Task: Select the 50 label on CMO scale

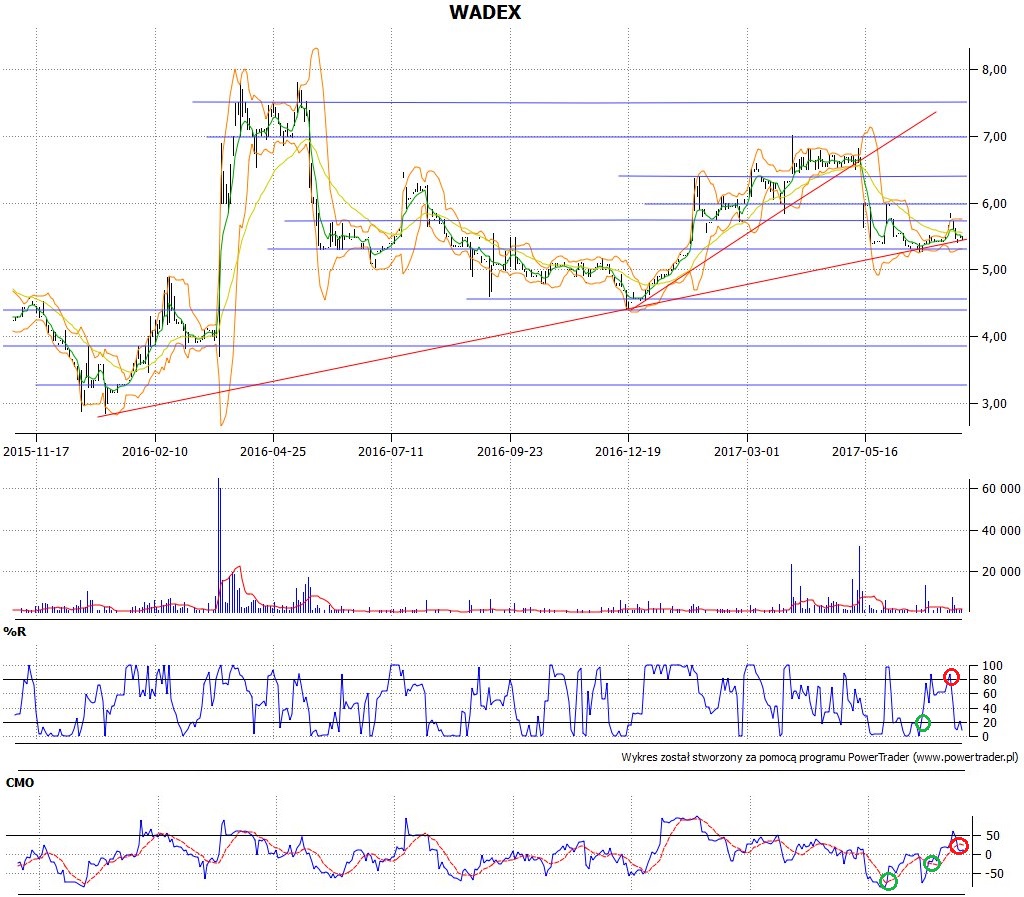Action: (x=993, y=836)
